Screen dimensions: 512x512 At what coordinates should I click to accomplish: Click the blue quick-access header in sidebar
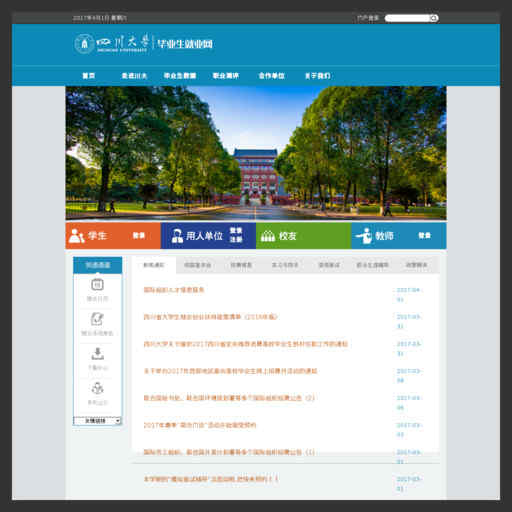click(98, 265)
